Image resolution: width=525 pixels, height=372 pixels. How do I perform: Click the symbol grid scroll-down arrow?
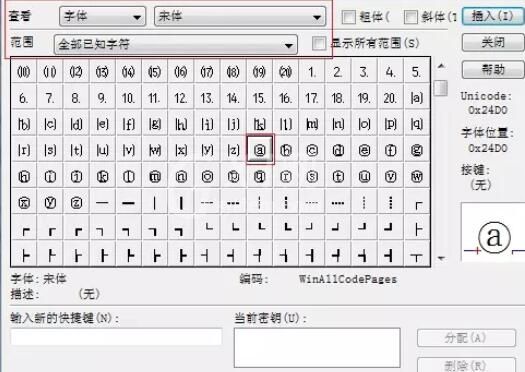441,258
